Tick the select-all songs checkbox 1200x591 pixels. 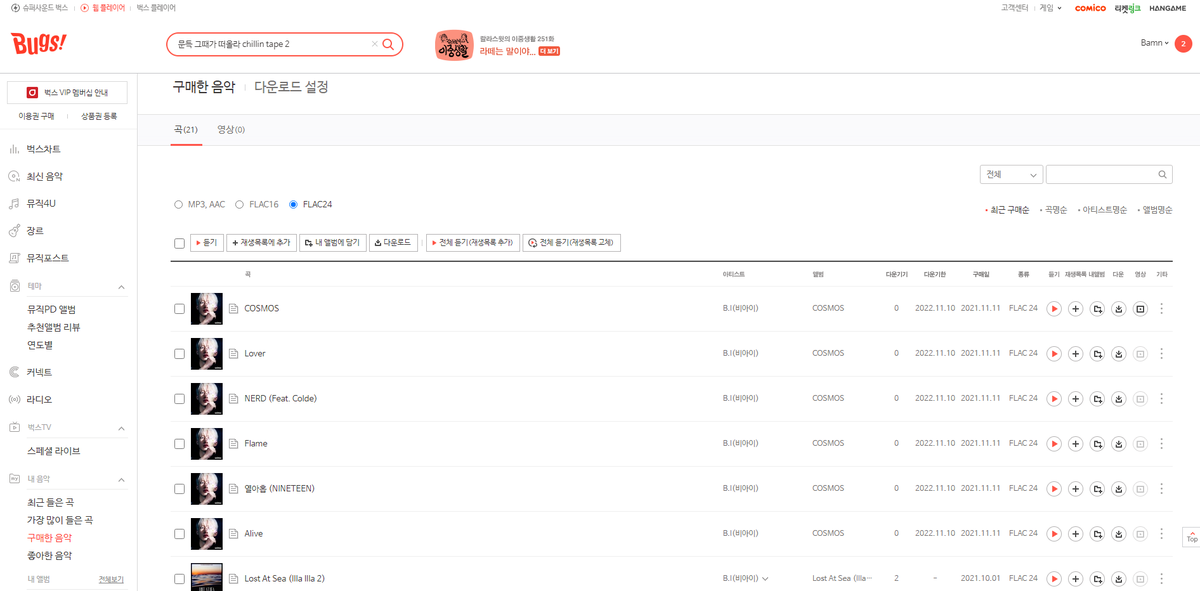pyautogui.click(x=179, y=243)
